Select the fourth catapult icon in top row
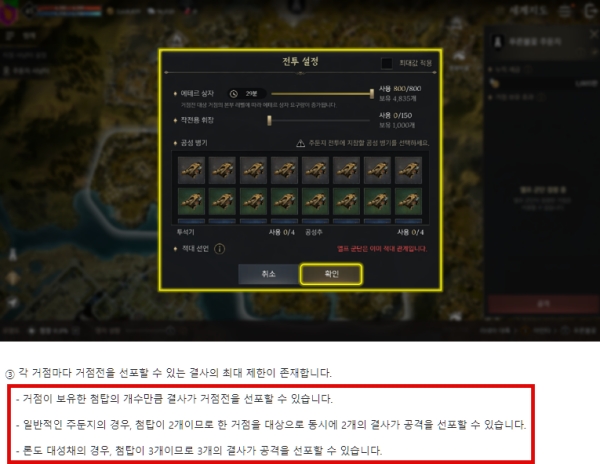This screenshot has width=600, height=464. click(284, 170)
